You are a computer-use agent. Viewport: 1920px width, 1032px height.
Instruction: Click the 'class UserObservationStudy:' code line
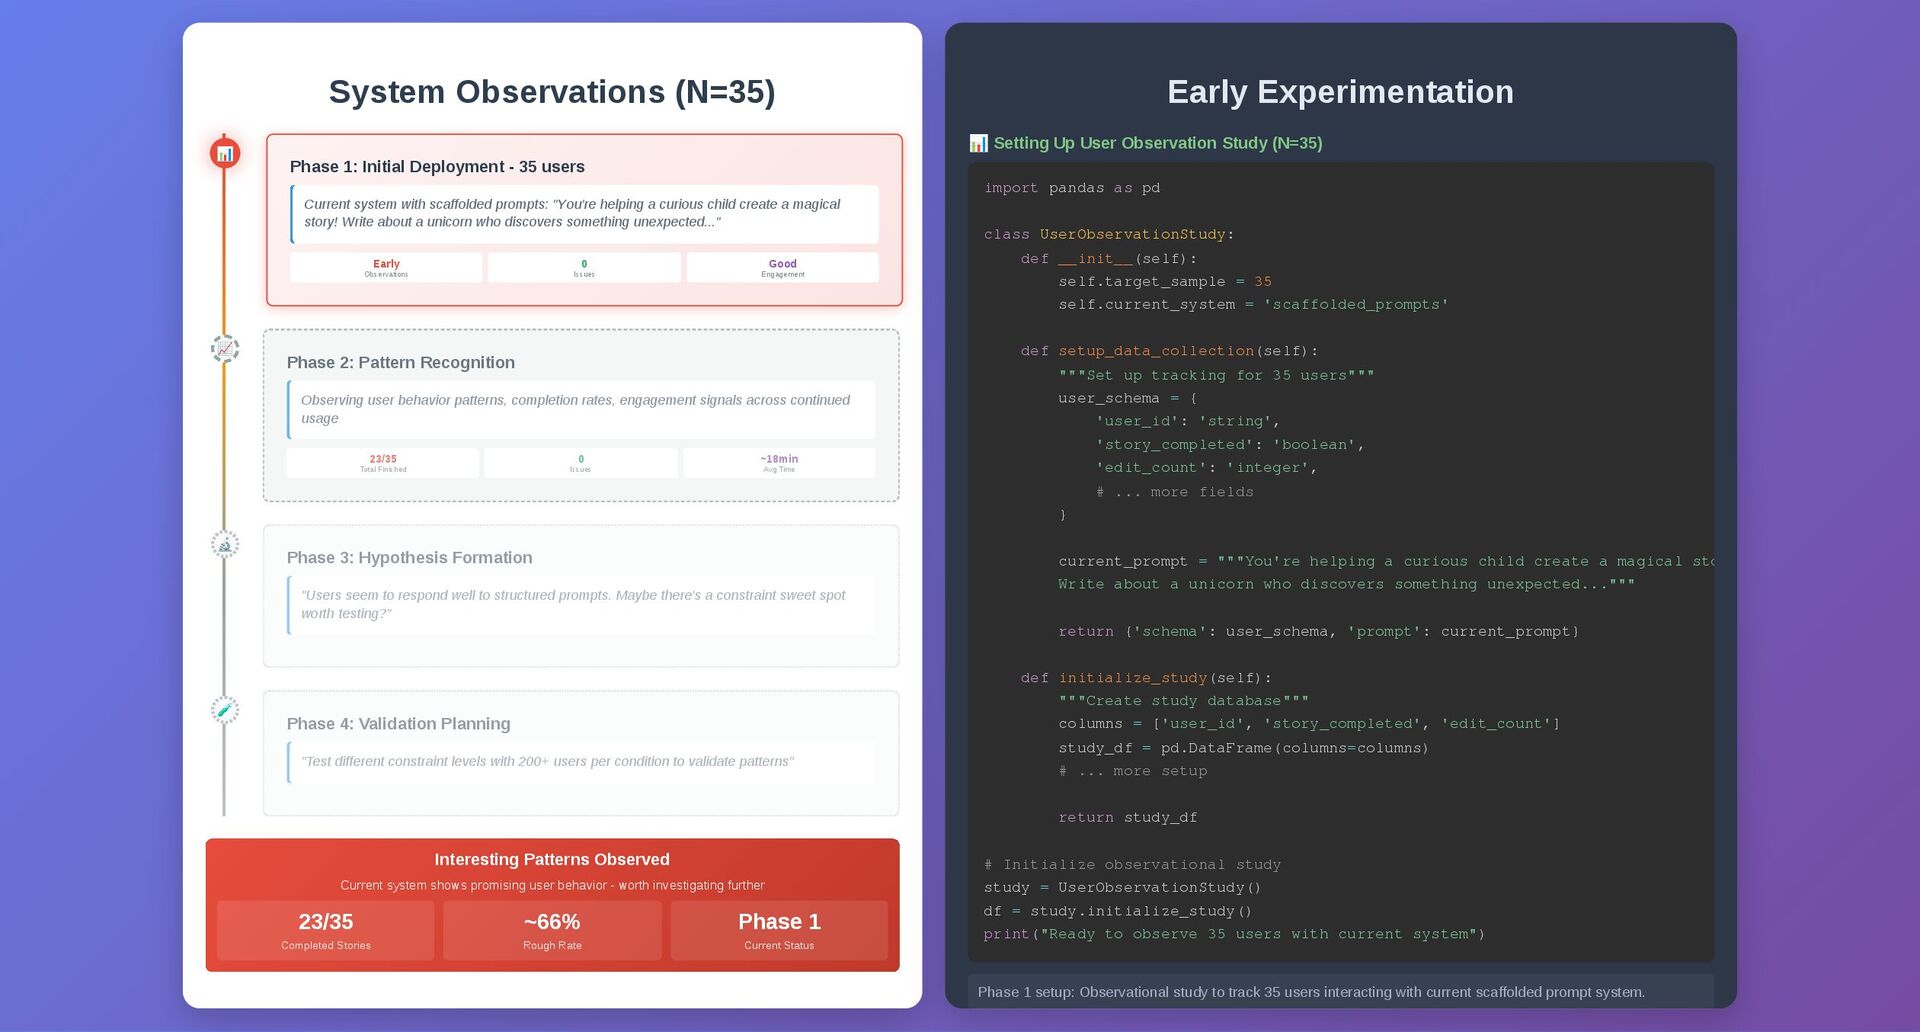(x=1109, y=235)
